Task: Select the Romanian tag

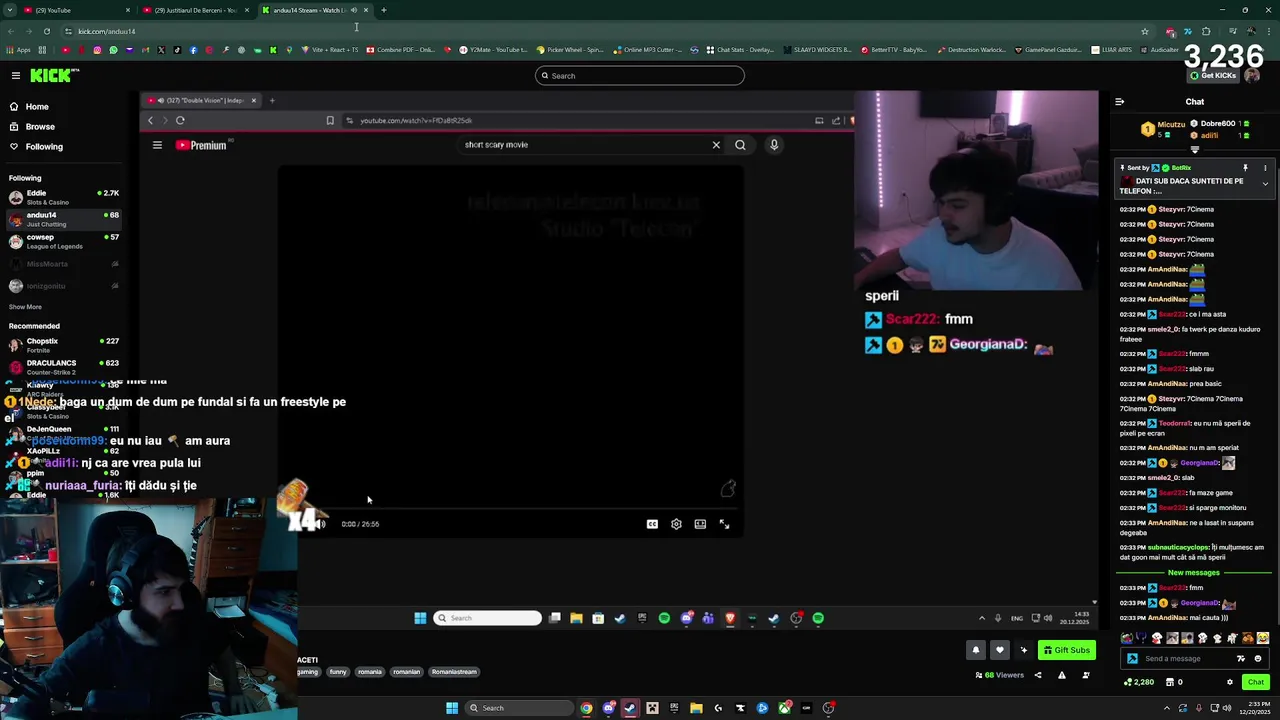Action: (x=406, y=672)
